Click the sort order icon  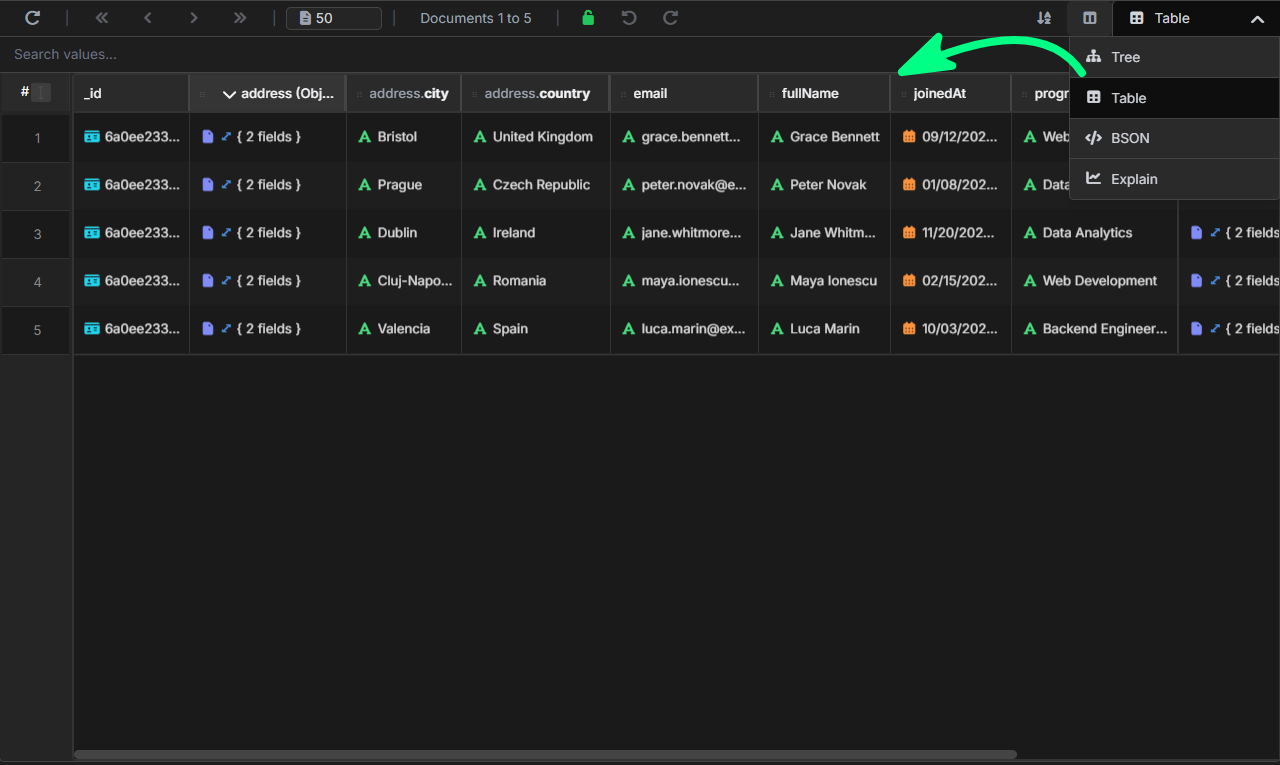[1044, 18]
